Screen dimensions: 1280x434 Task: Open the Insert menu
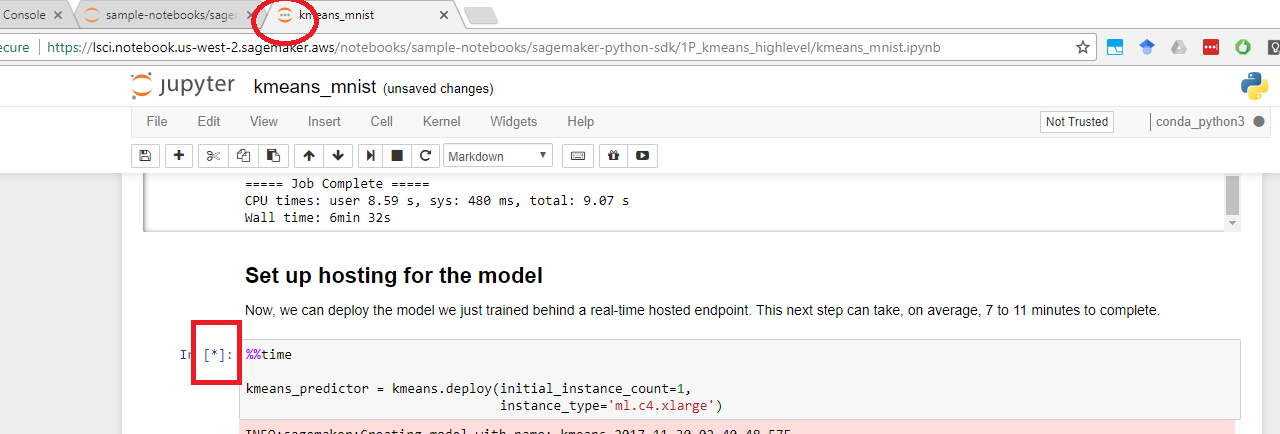pyautogui.click(x=324, y=121)
